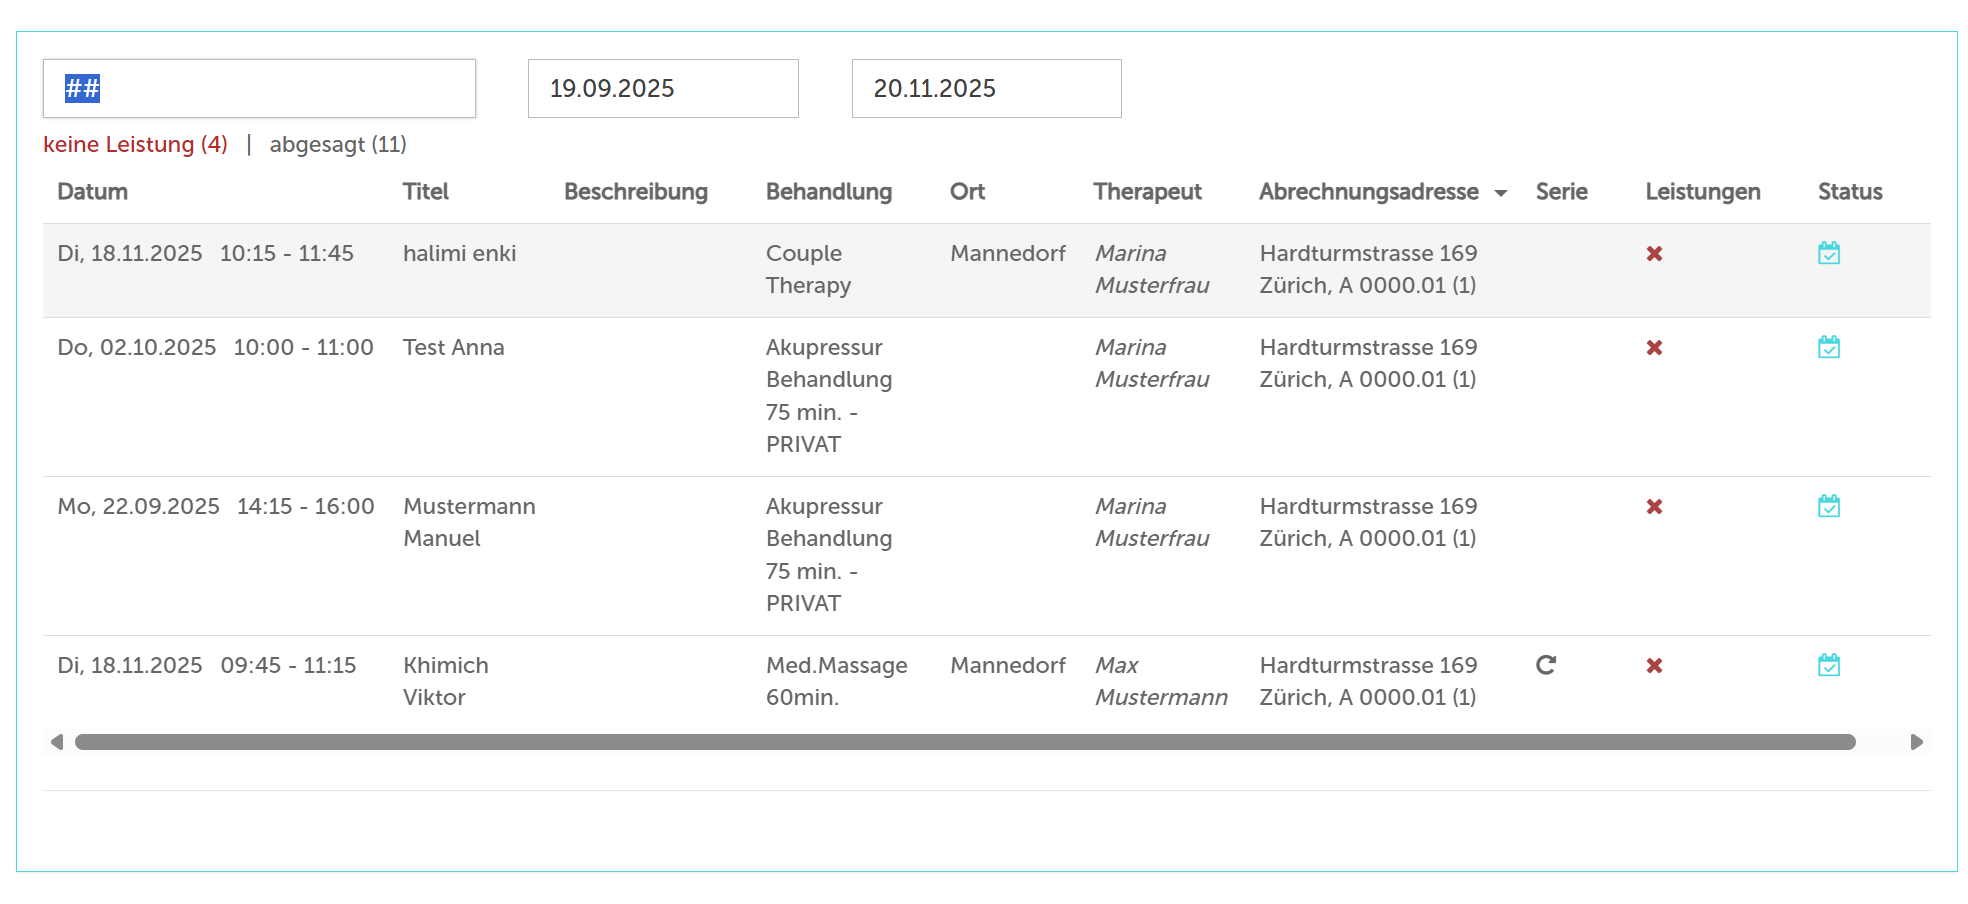Click red X in Mustermann Manuel row
This screenshot has height=904, width=1968.
coord(1654,507)
